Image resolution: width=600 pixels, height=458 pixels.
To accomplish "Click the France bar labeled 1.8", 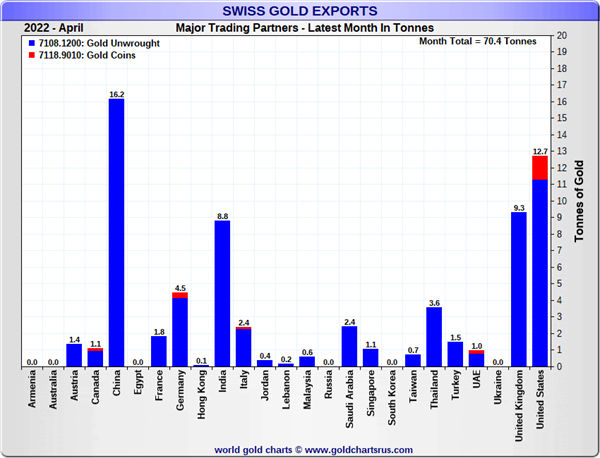I will [x=159, y=351].
